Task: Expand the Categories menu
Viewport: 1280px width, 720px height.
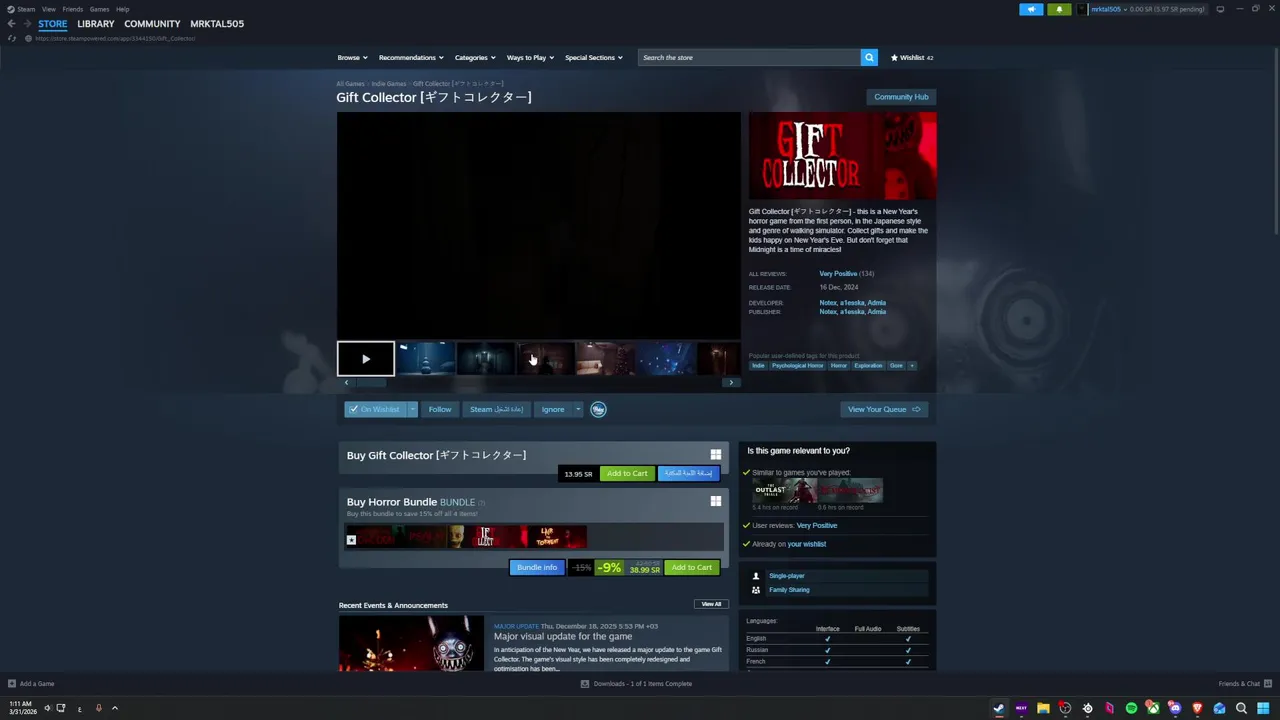Action: [x=475, y=57]
